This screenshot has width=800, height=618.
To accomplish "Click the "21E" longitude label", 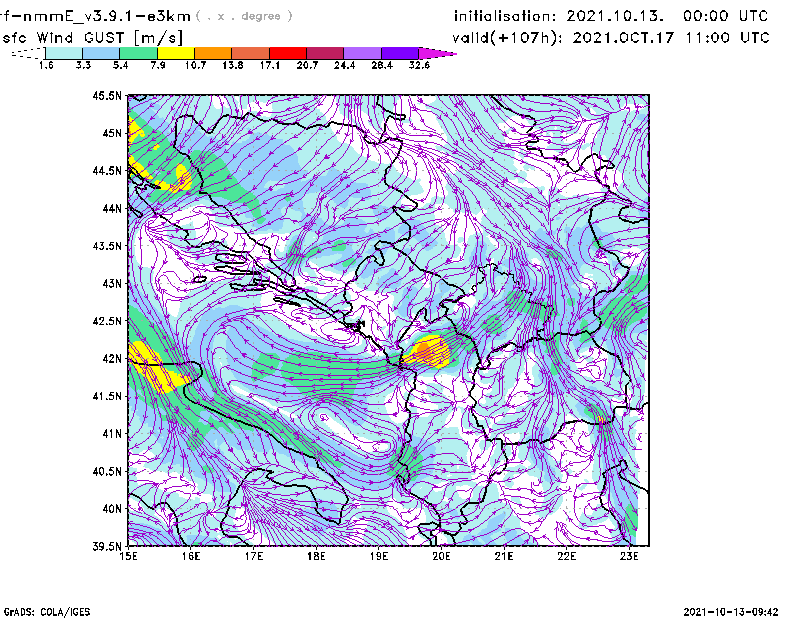I will point(504,556).
